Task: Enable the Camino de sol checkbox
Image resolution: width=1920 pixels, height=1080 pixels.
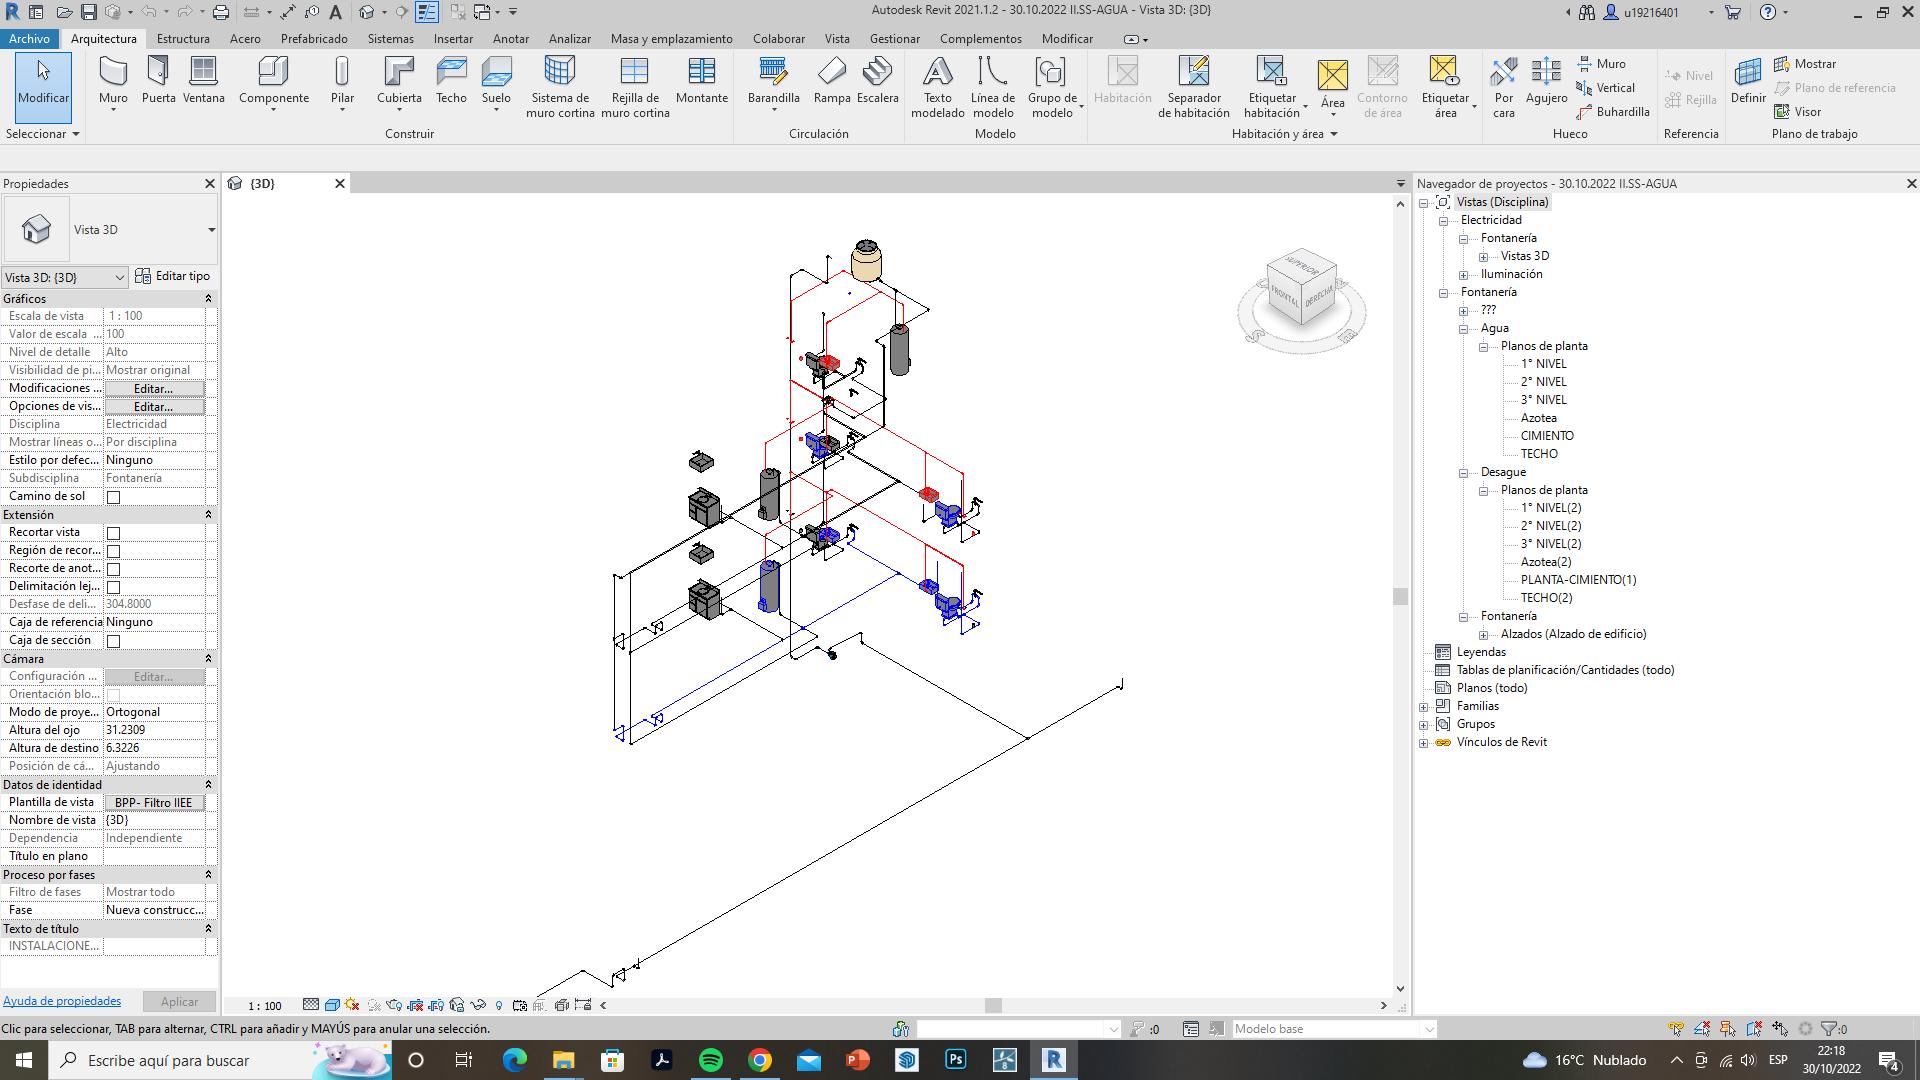Action: (x=113, y=497)
